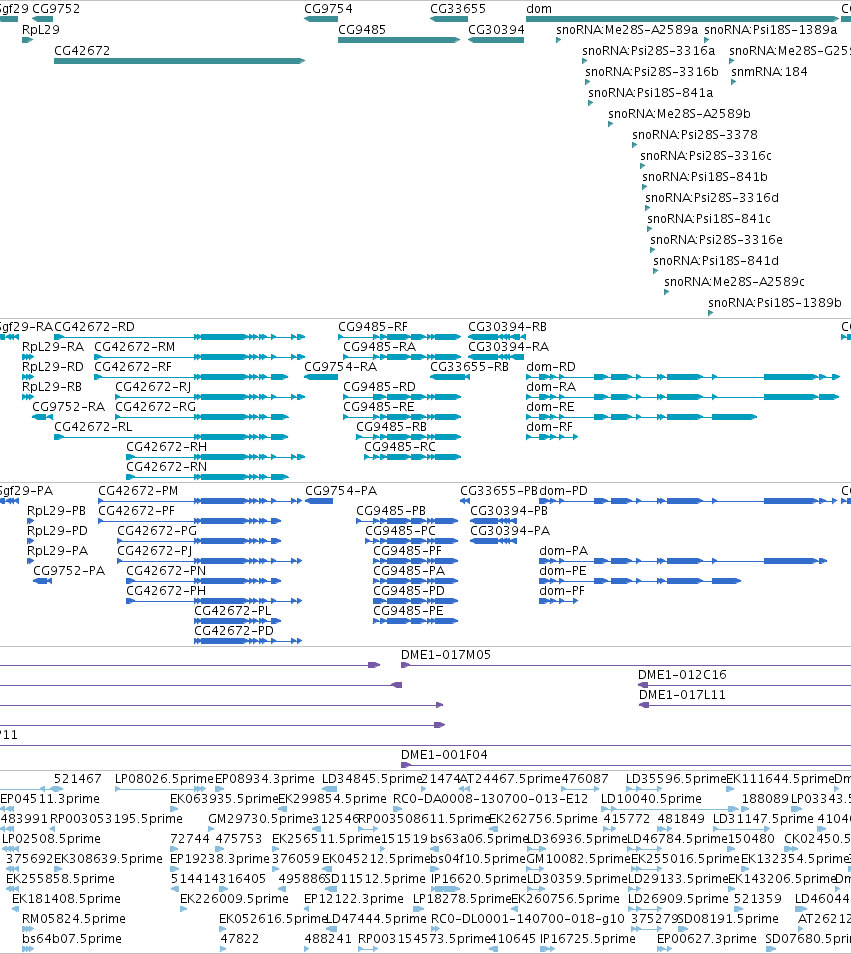This screenshot has height=954, width=851.
Task: Click EST EK181408.5prime
Action: point(66,899)
